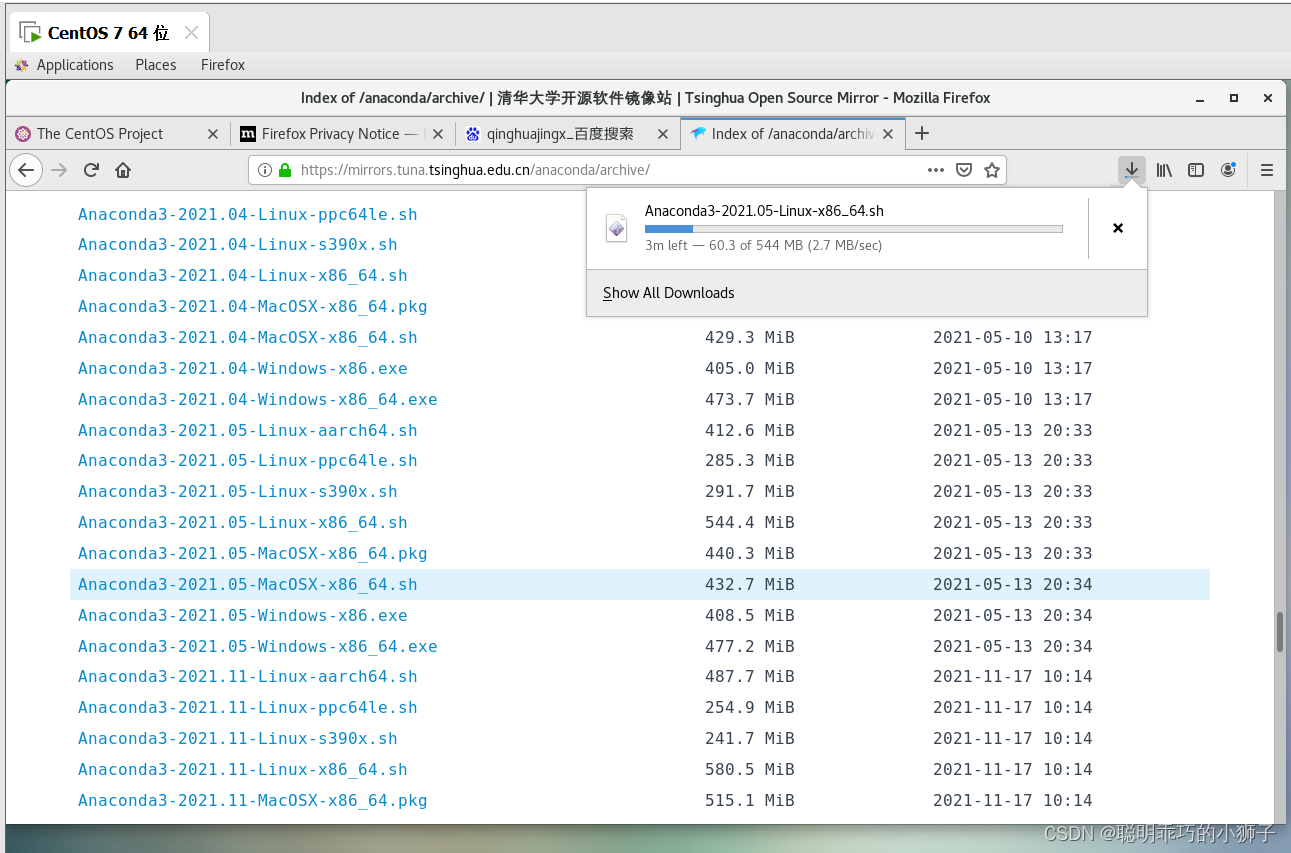Open a new tab with the plus button

click(x=921, y=132)
